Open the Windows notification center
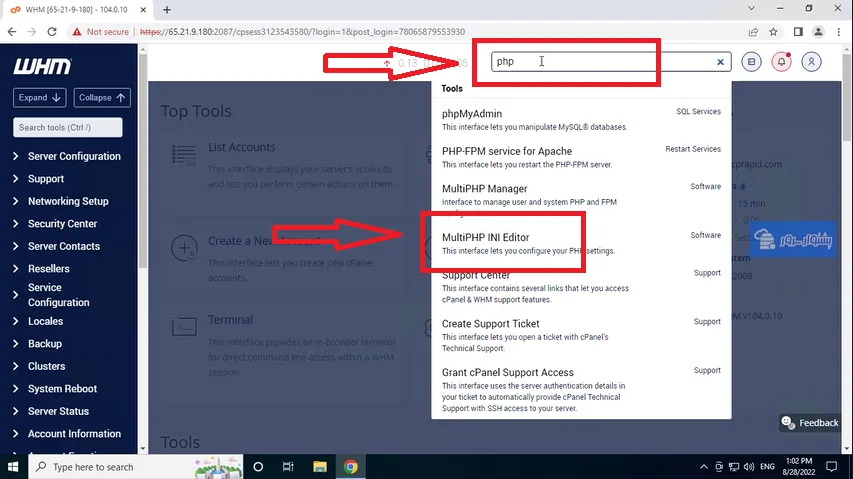Image resolution: width=853 pixels, height=479 pixels. point(831,466)
